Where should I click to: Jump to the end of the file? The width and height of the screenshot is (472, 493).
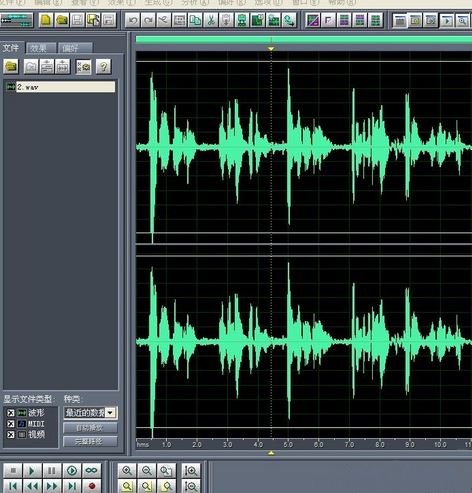[72, 486]
